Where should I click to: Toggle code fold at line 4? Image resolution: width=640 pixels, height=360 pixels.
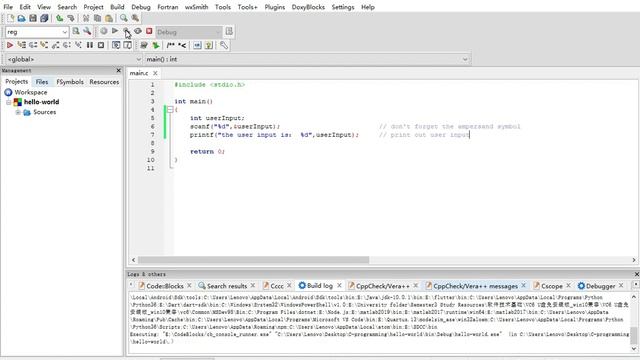[170, 109]
